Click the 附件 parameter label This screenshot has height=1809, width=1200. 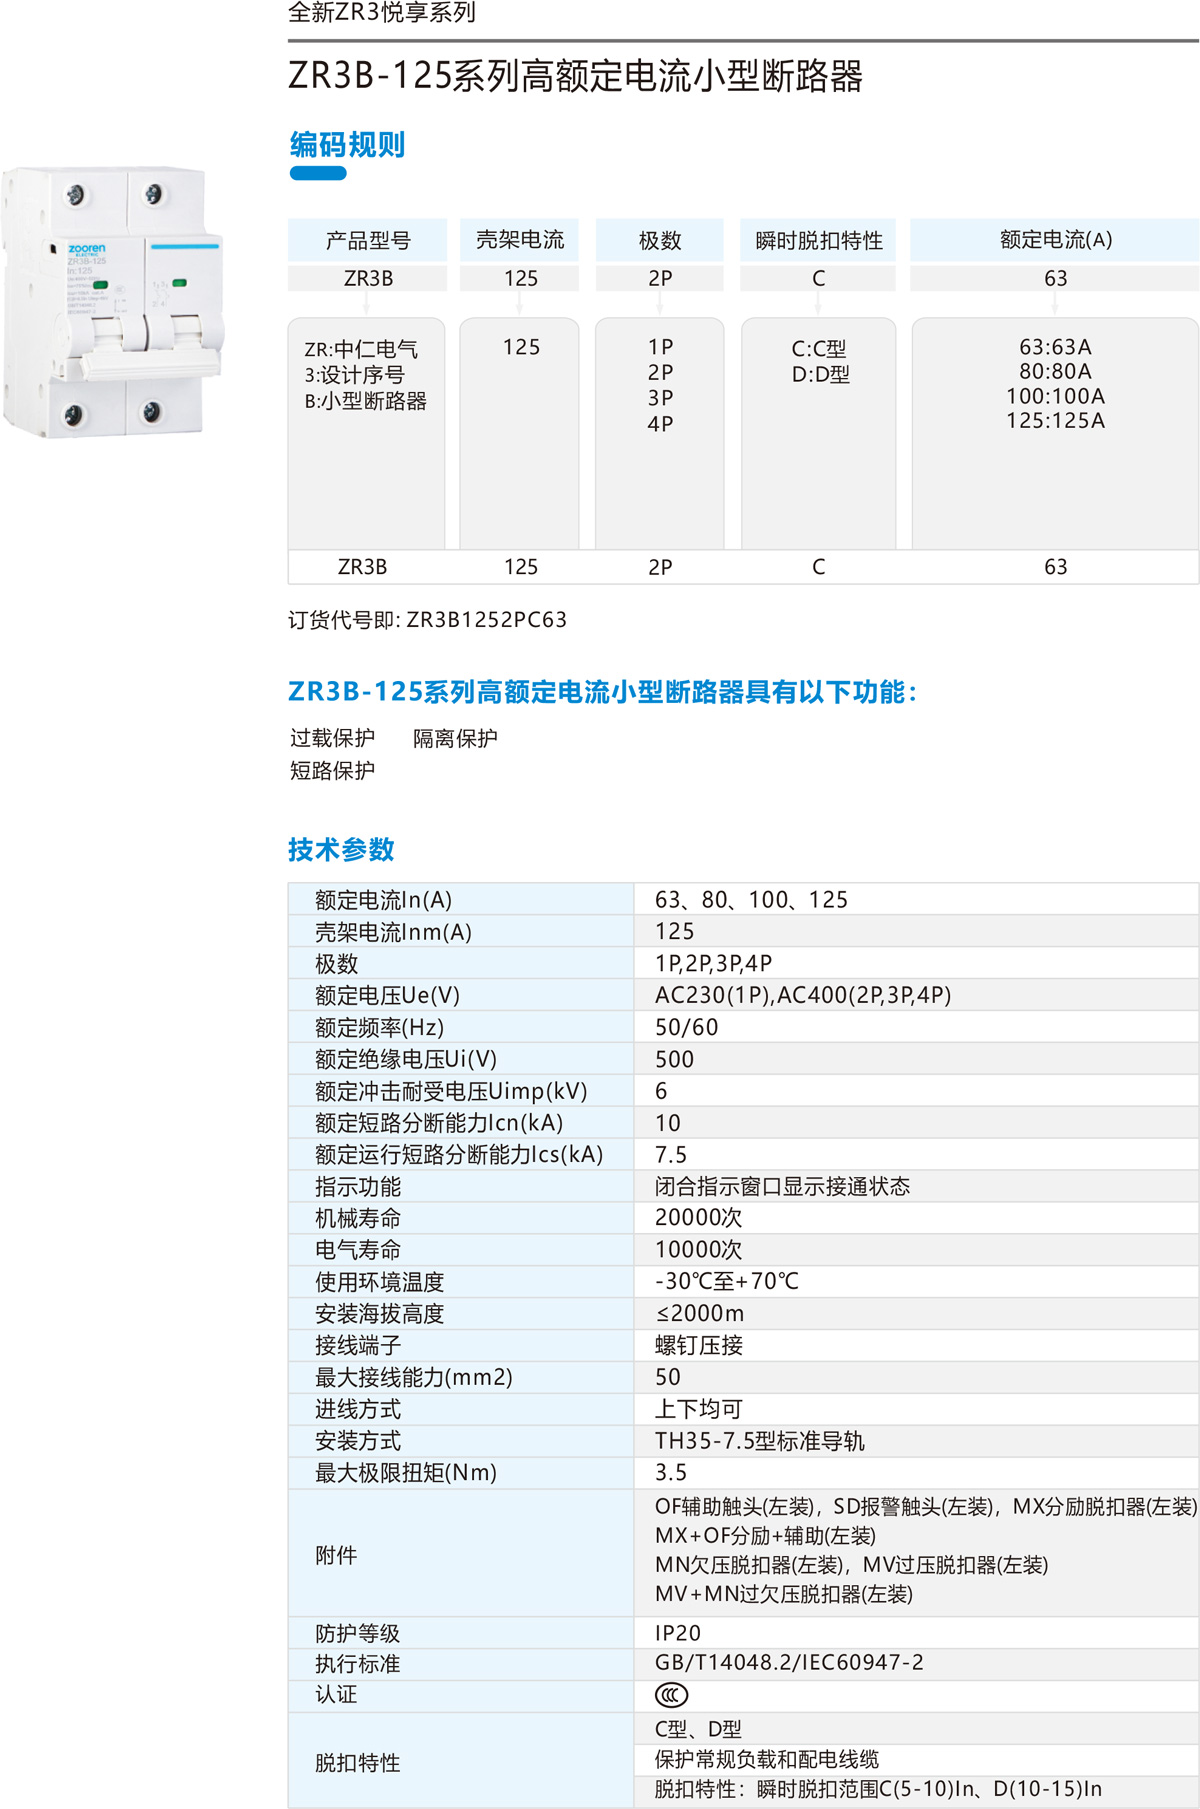[x=336, y=1556]
